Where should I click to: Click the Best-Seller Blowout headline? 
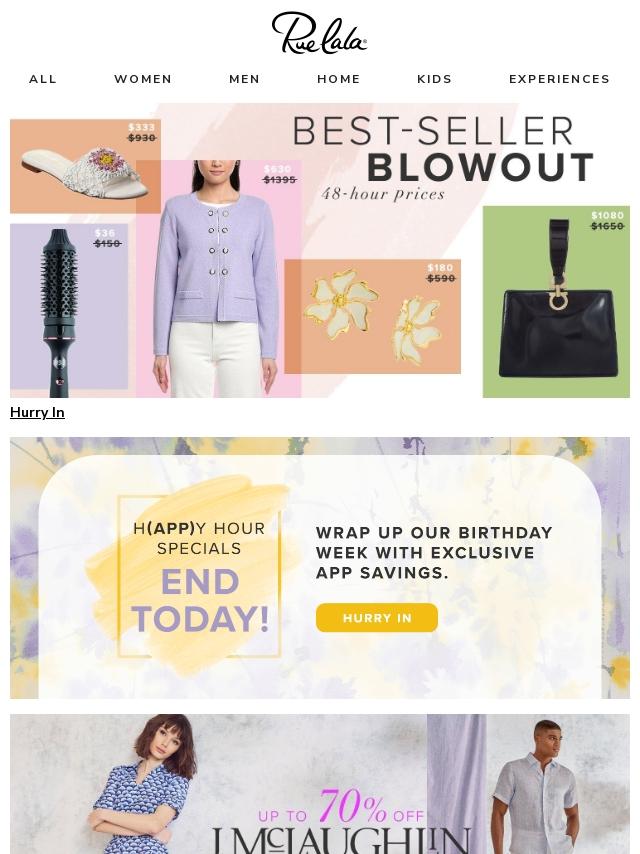443,149
